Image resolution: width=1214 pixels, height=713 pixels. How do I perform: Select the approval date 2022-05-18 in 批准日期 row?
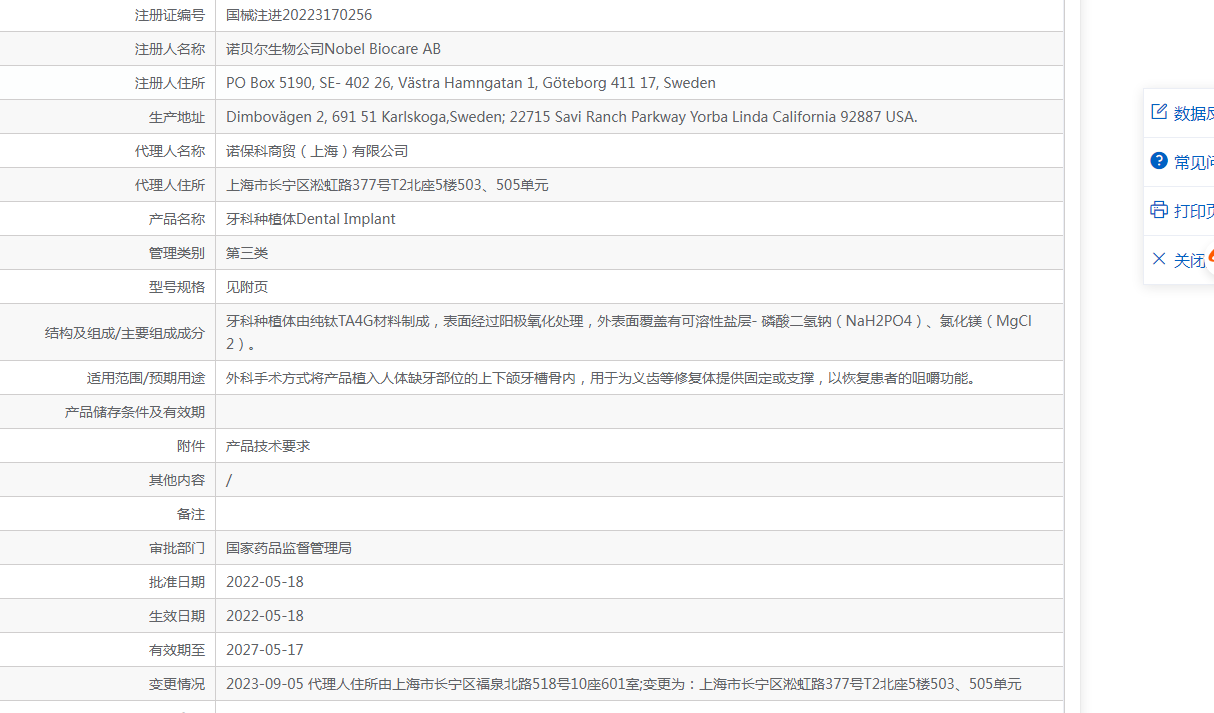click(265, 582)
